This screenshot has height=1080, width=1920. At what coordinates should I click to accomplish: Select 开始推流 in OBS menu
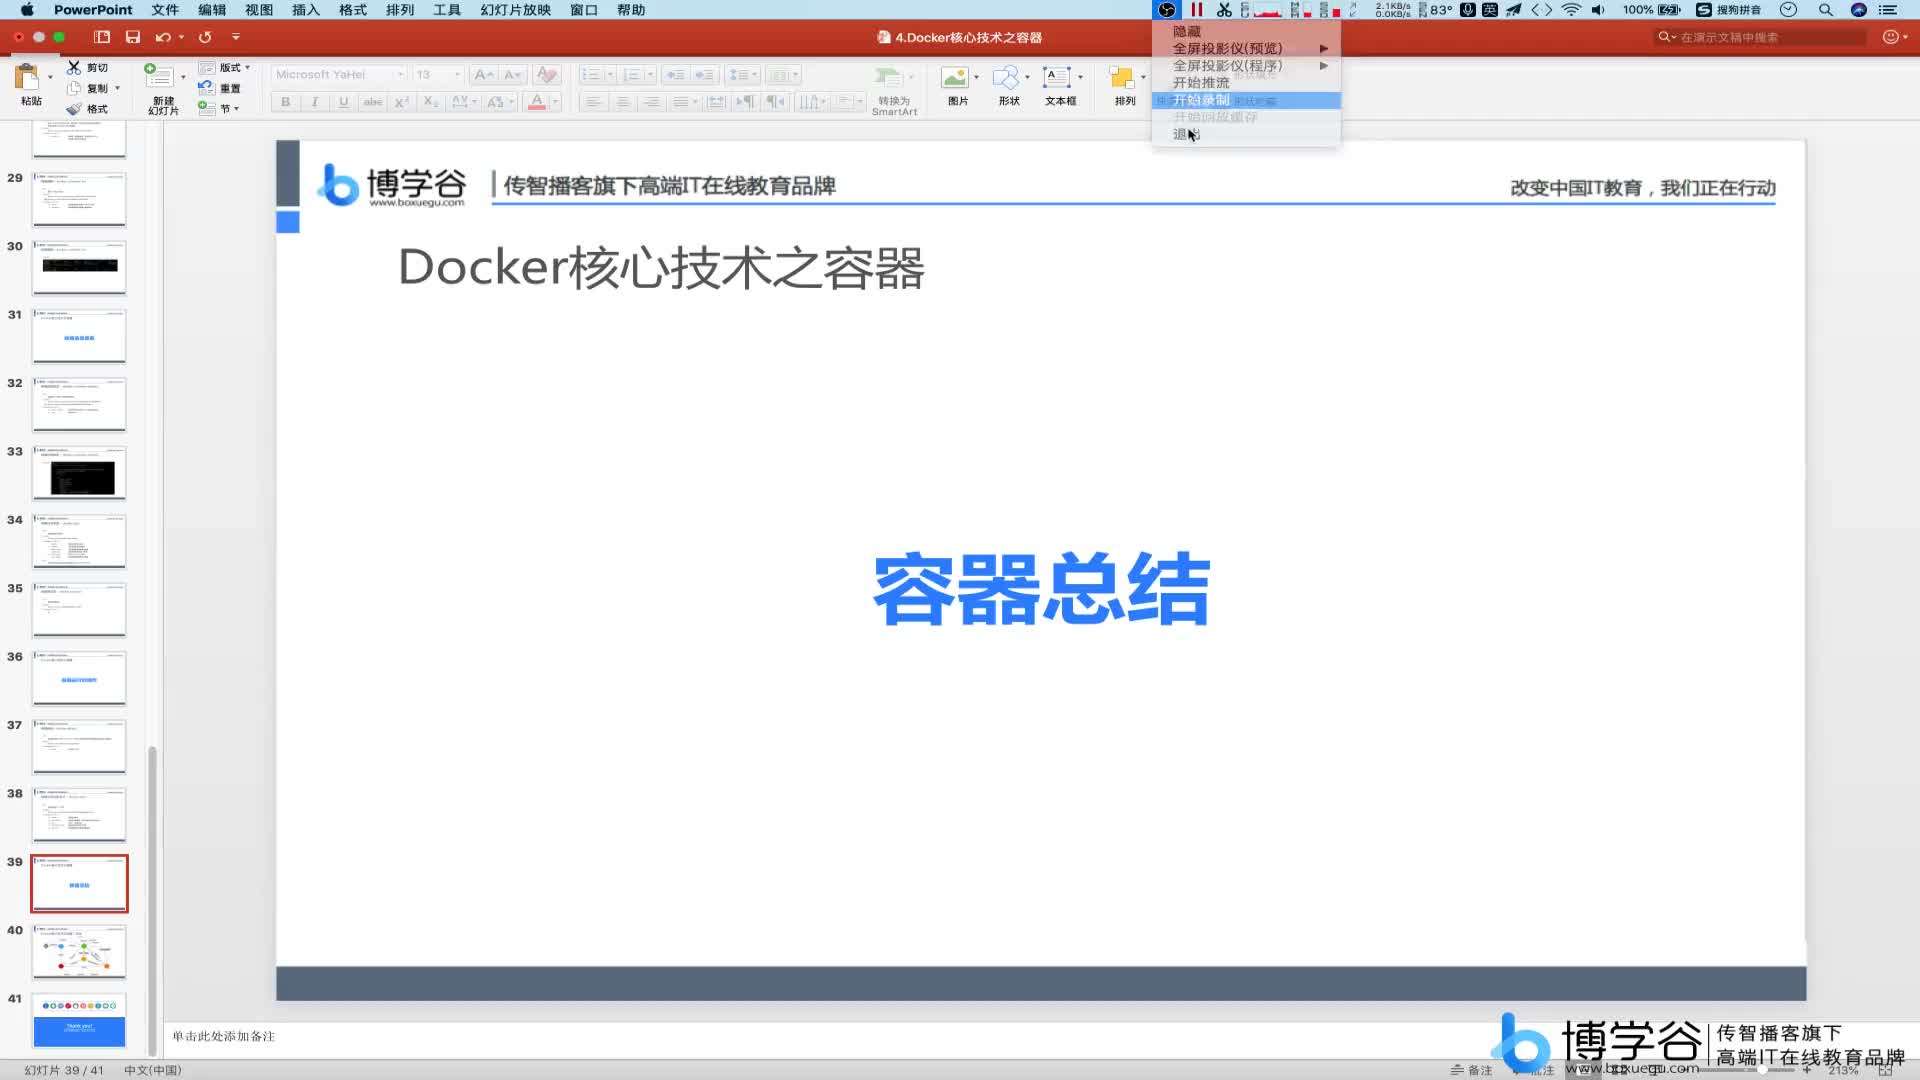pos(1246,83)
